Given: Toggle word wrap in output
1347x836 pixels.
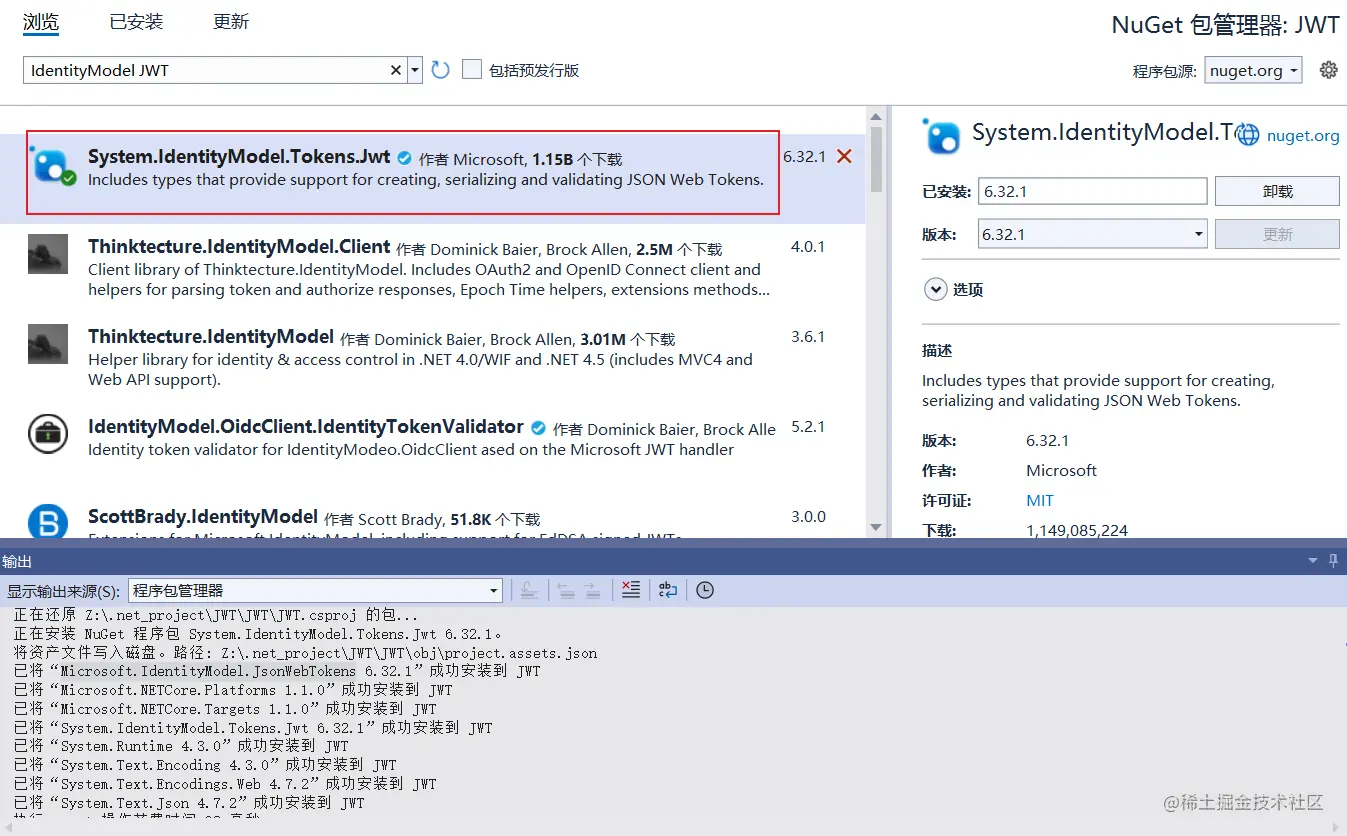Looking at the screenshot, I should click(667, 590).
